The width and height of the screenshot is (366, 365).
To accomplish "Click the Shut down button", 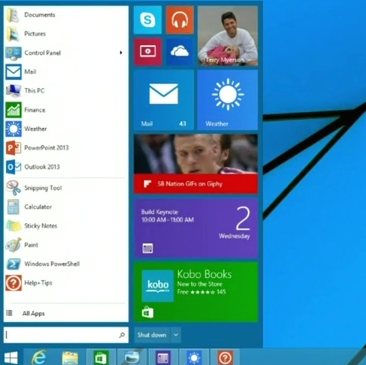I will pos(152,335).
